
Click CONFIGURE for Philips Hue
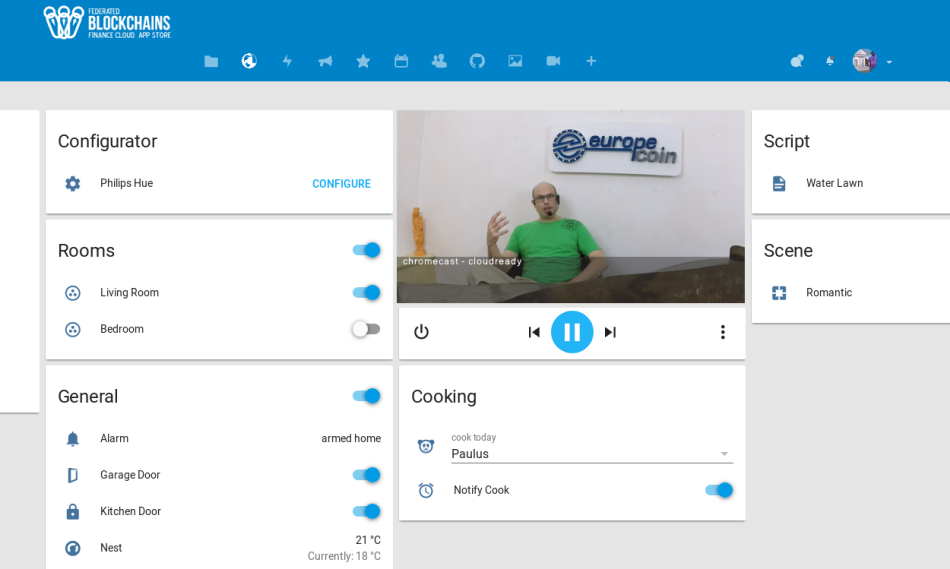pyautogui.click(x=341, y=184)
